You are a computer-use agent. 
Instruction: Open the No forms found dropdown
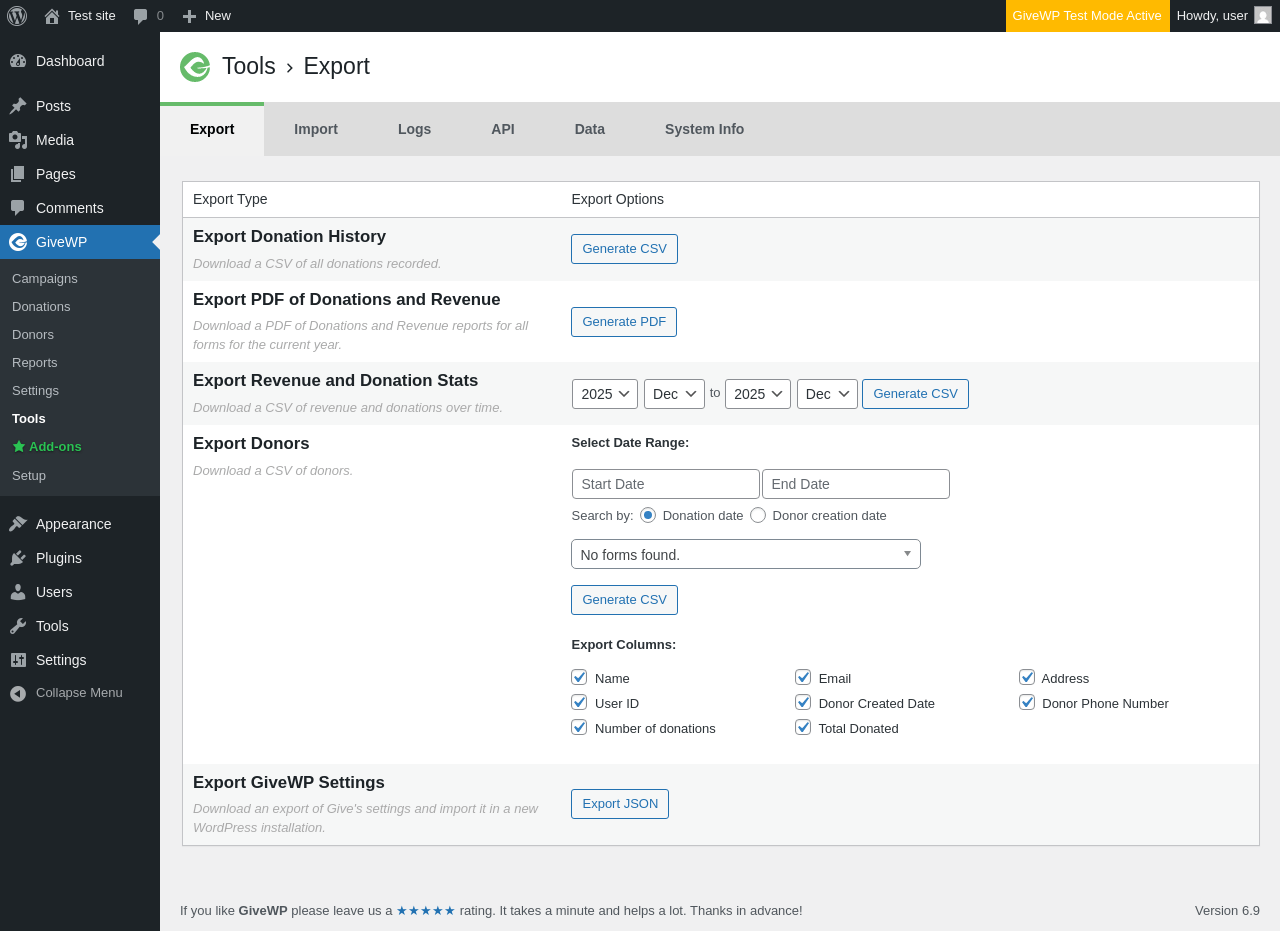[x=745, y=554]
